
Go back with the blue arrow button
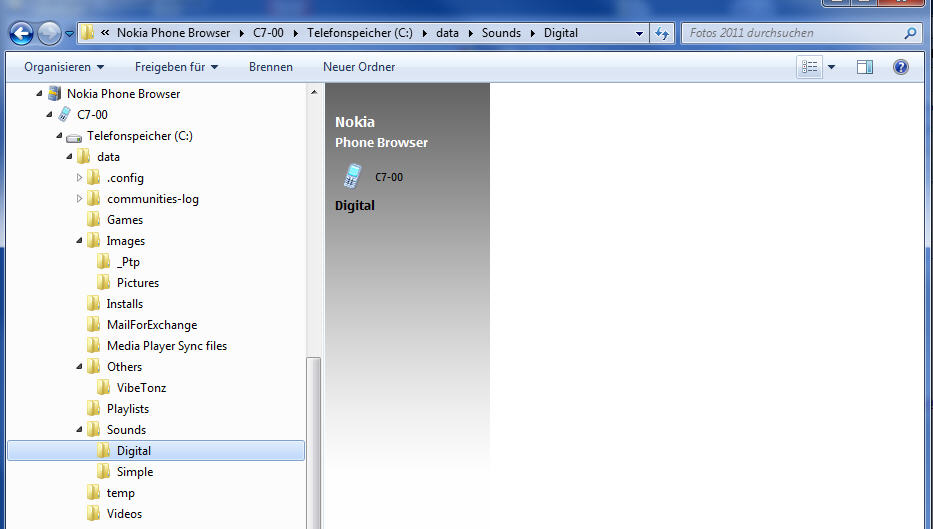pos(21,33)
